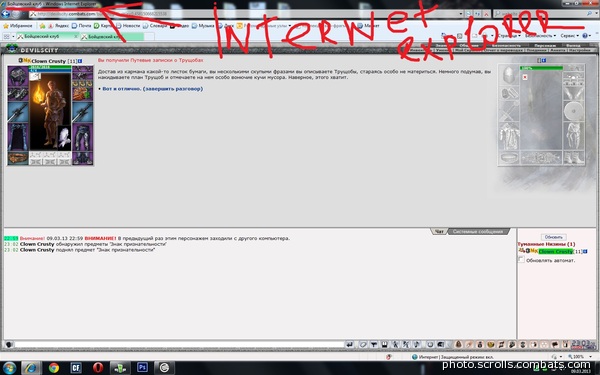
Task: Click into the chat message input field
Action: (179, 345)
